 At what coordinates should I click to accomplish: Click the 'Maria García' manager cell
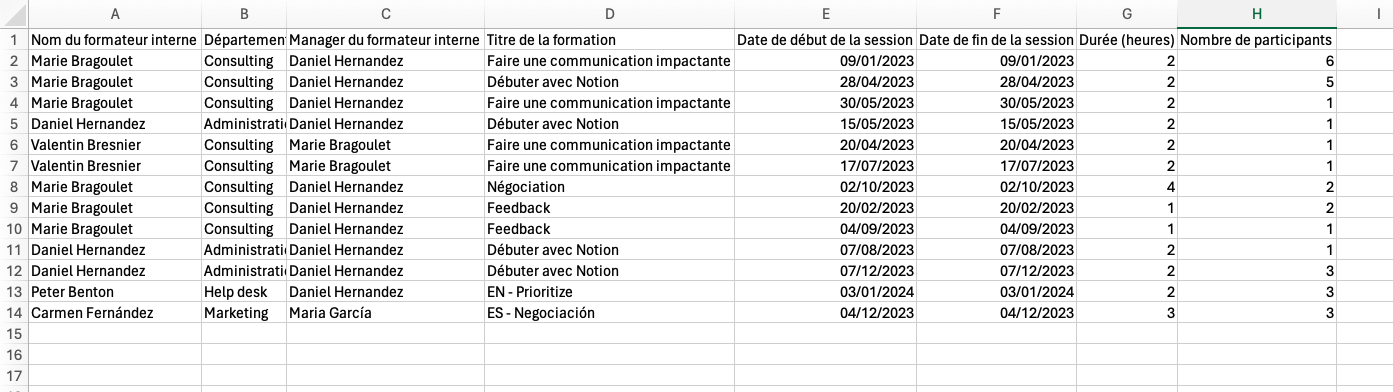point(386,313)
